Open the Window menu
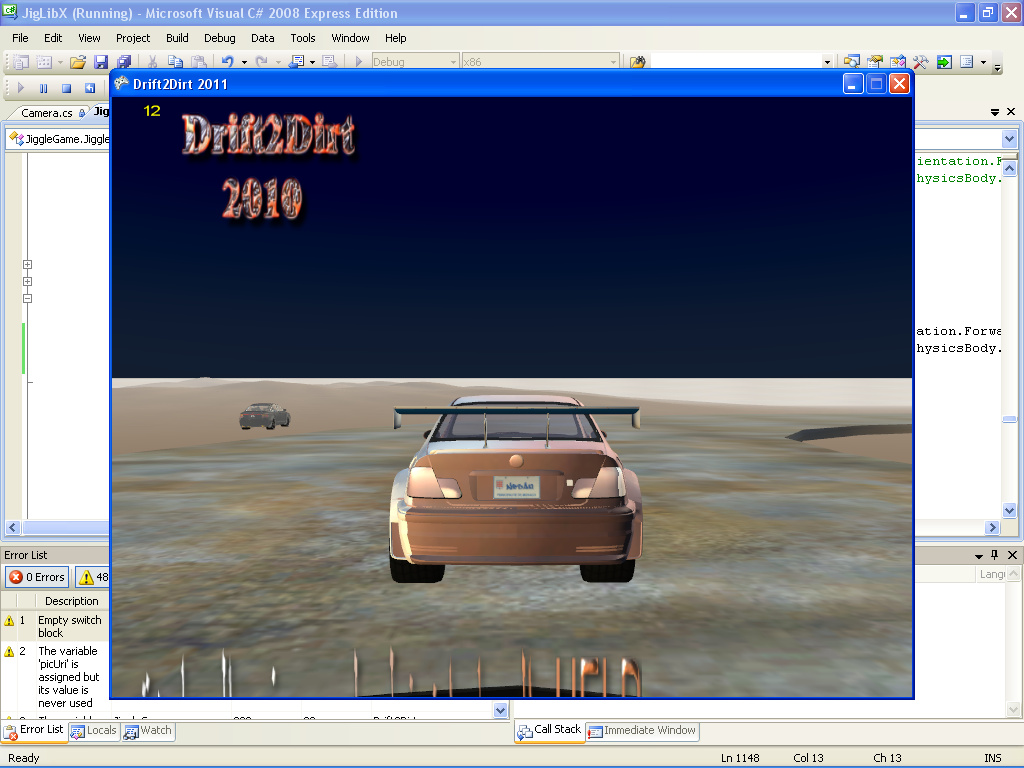 351,38
